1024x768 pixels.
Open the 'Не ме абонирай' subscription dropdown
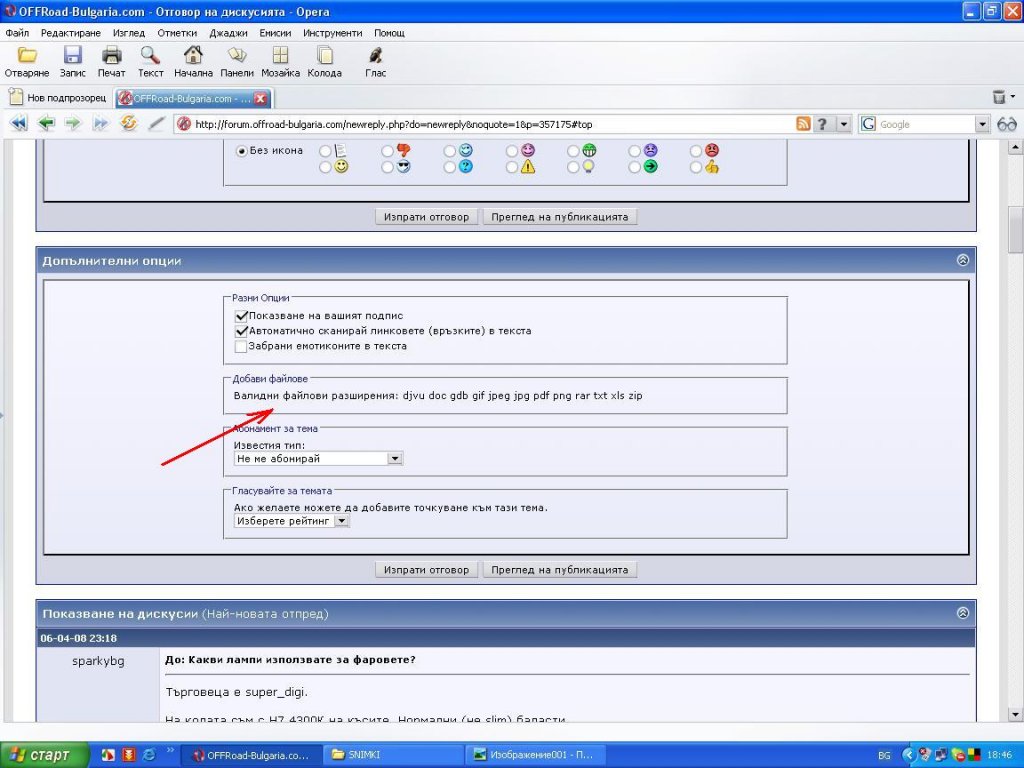coord(394,458)
